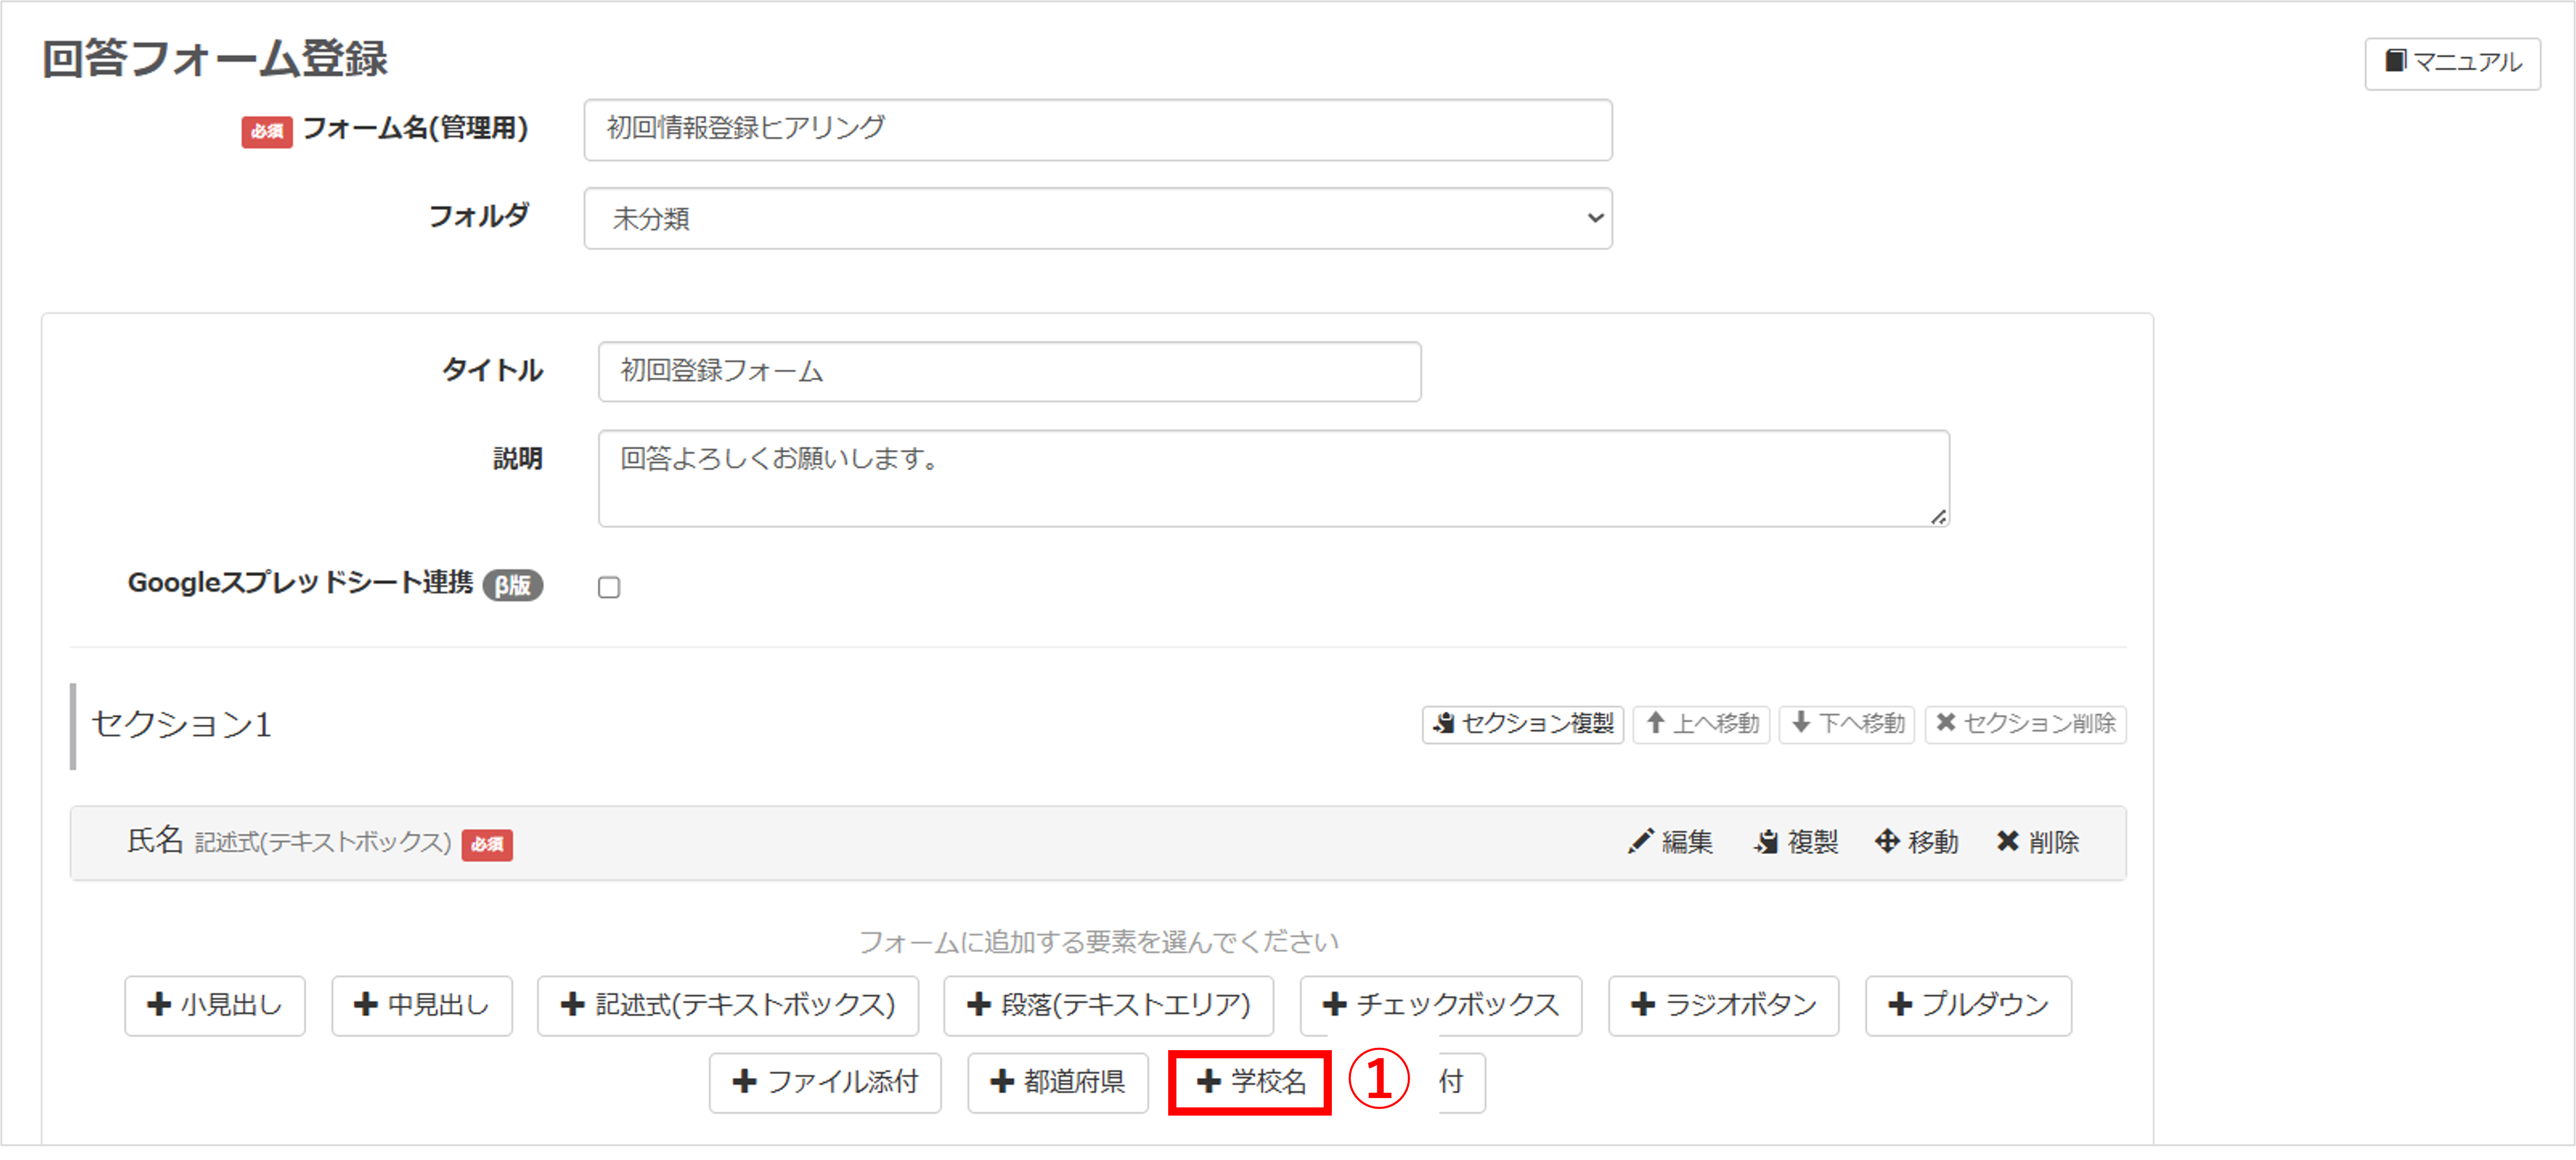Click the 複製 icon for 氏名 row
The width and height of the screenshot is (2576, 1160).
1767,842
